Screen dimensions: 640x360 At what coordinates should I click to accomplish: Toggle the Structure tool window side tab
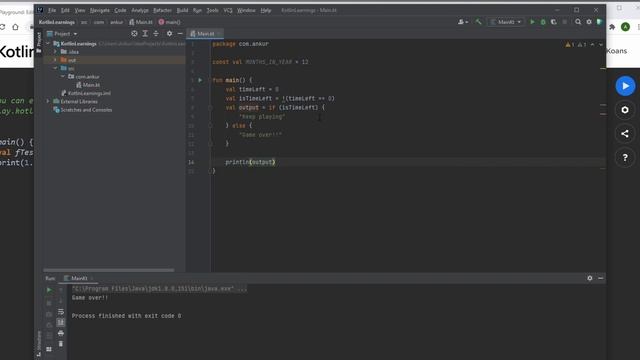(x=39, y=345)
